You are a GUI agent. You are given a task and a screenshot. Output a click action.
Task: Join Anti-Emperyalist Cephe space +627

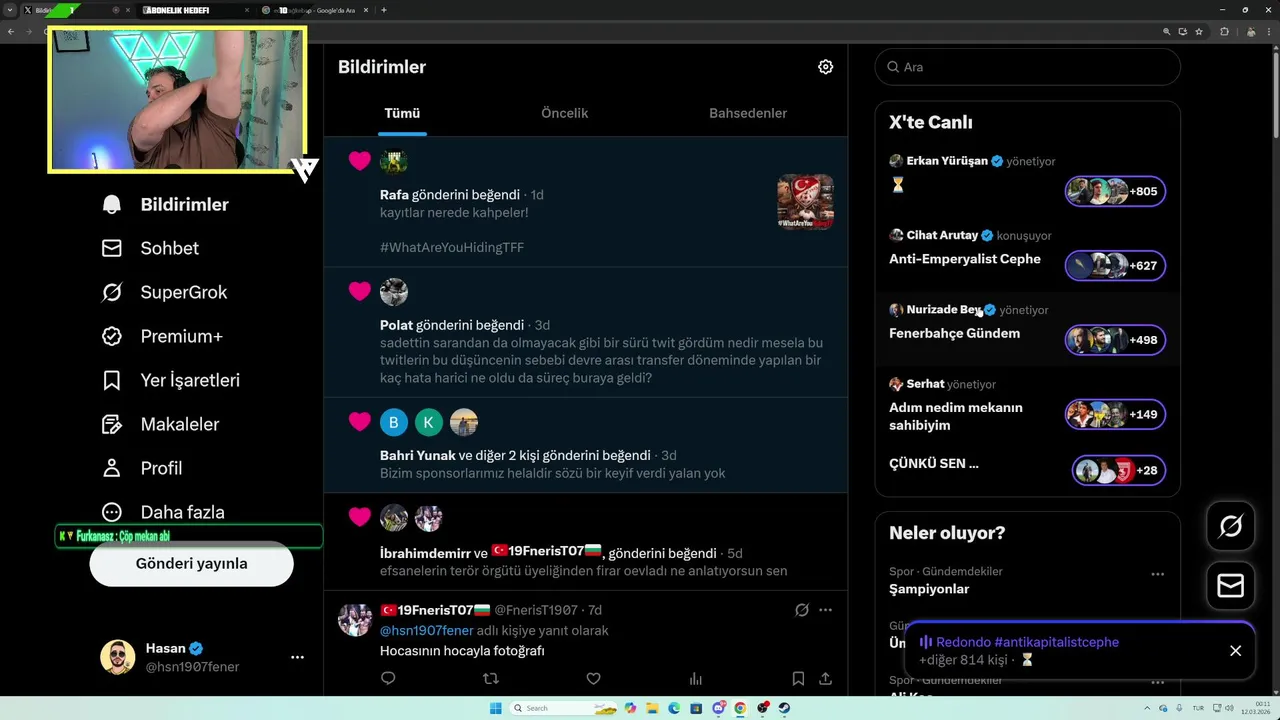pyautogui.click(x=1115, y=265)
